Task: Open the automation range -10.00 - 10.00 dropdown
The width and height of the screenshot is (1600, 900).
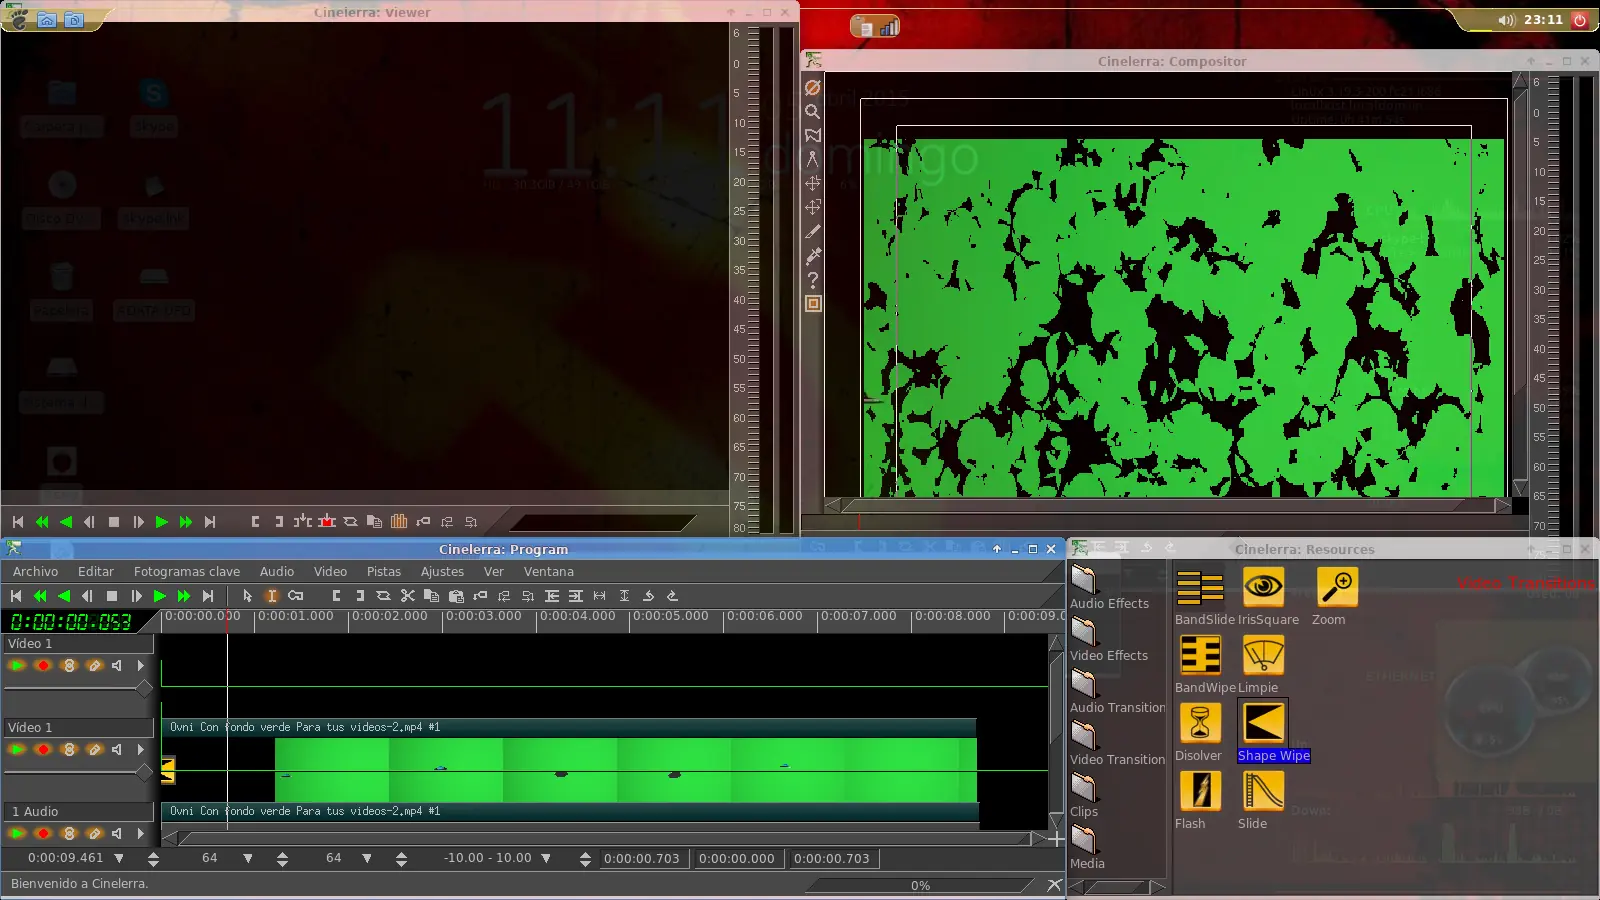Action: tap(546, 858)
